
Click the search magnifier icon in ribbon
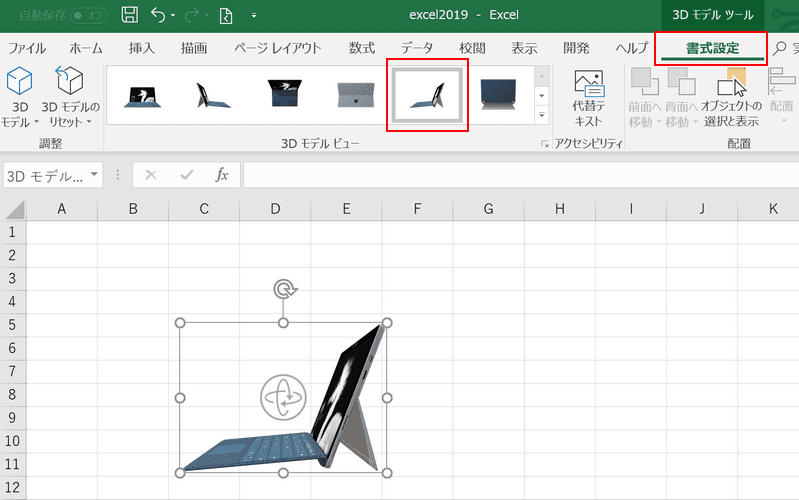click(779, 48)
